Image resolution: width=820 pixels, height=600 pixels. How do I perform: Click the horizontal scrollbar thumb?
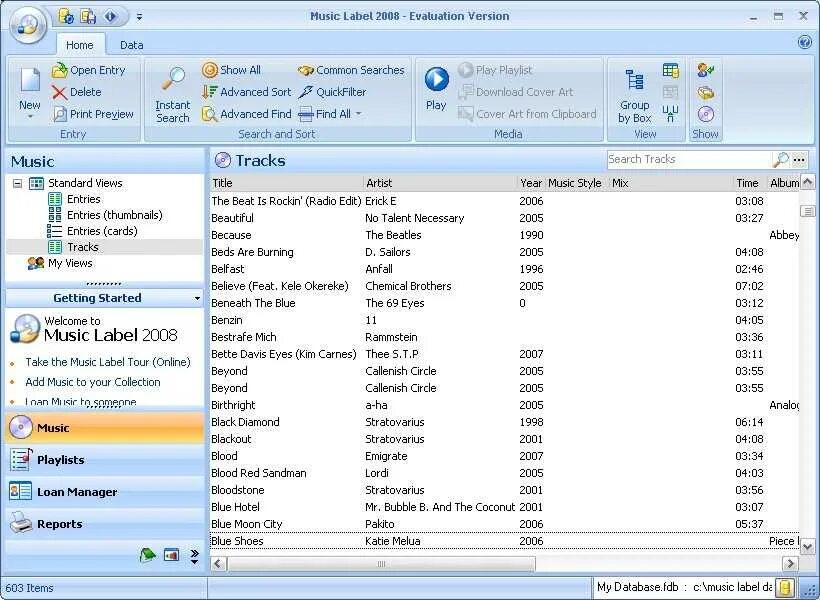point(381,563)
